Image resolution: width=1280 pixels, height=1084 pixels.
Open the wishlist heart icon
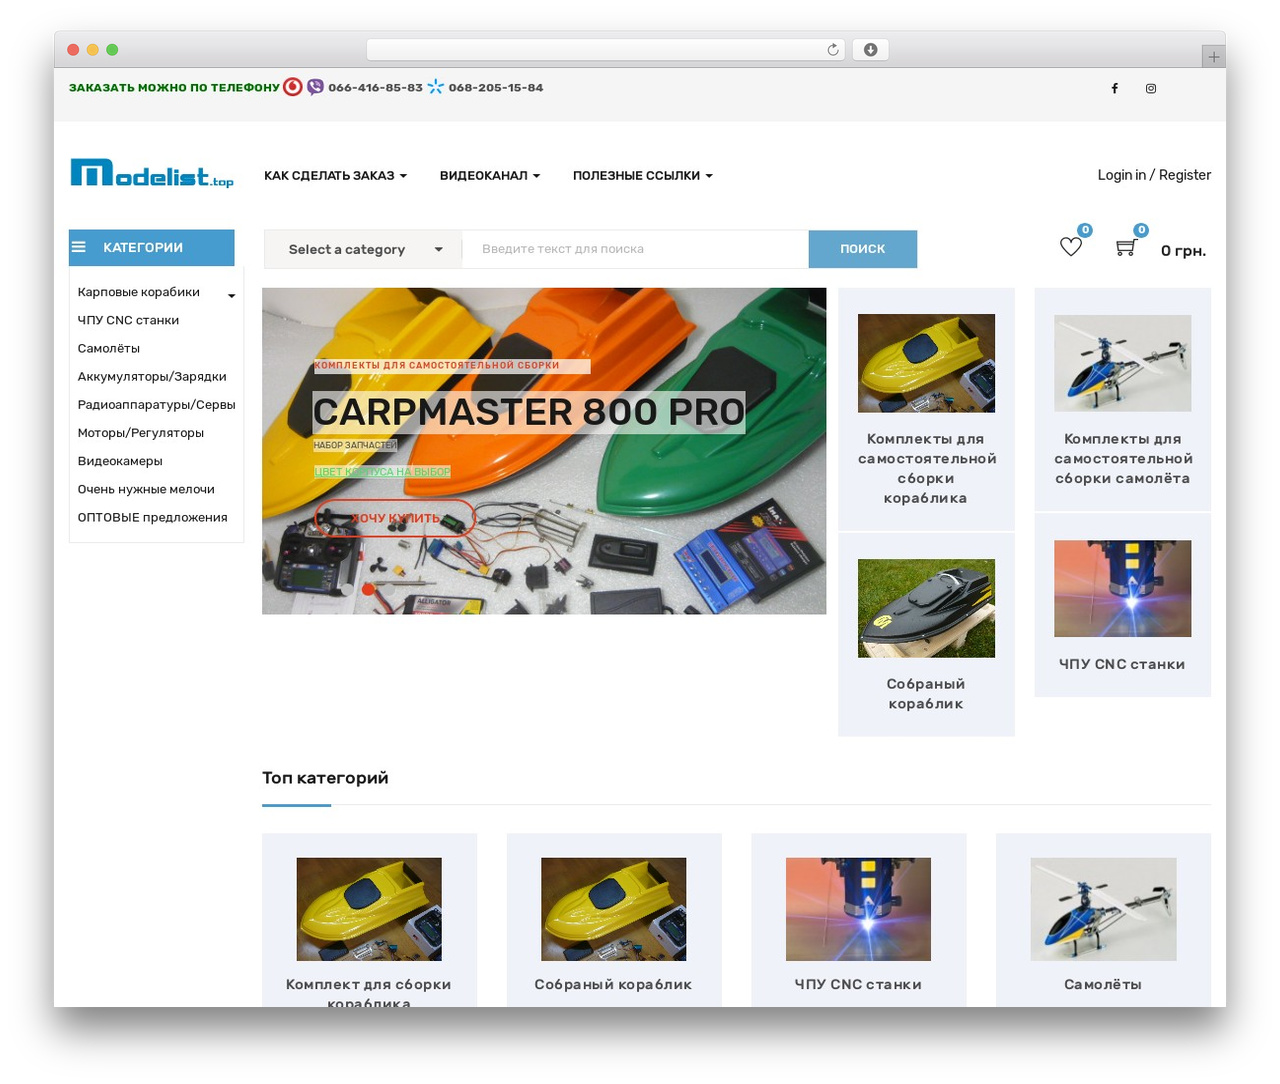[1071, 246]
